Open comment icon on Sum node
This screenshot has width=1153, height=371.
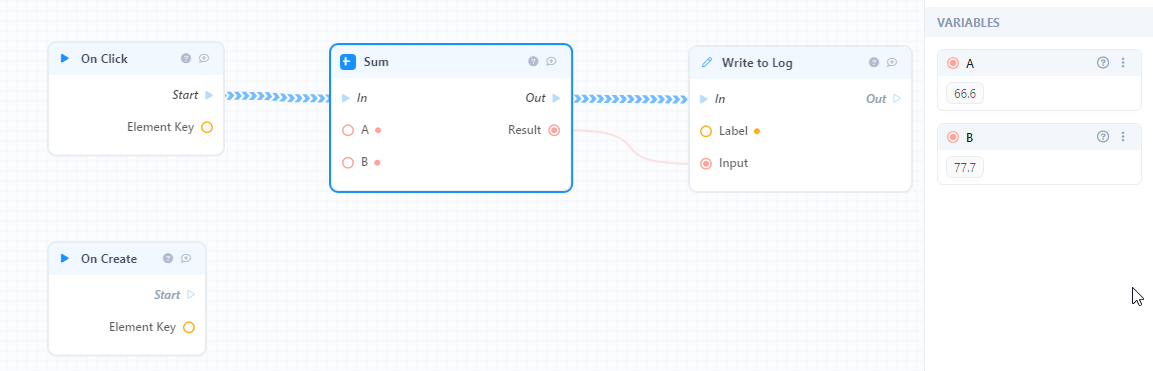click(x=551, y=62)
